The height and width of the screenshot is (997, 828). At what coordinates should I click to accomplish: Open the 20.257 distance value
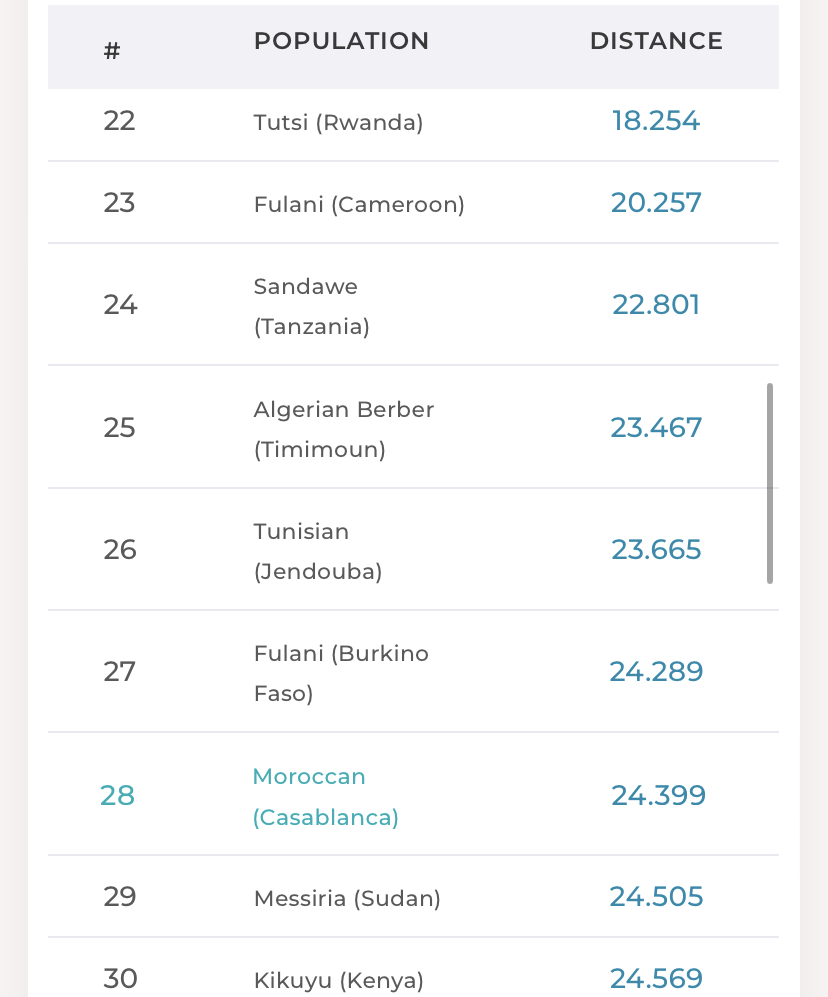point(656,203)
